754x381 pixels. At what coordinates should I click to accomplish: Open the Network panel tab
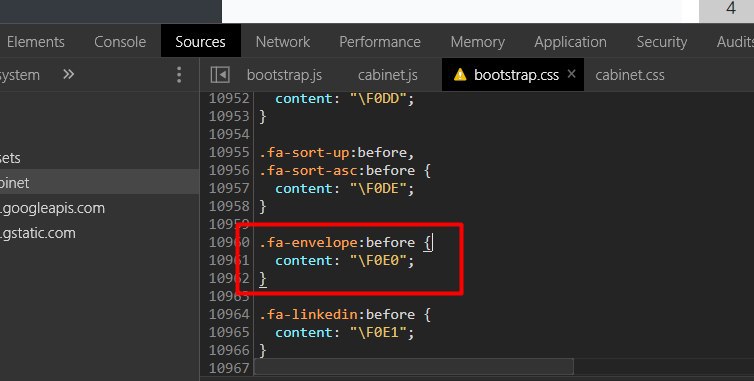click(x=283, y=42)
